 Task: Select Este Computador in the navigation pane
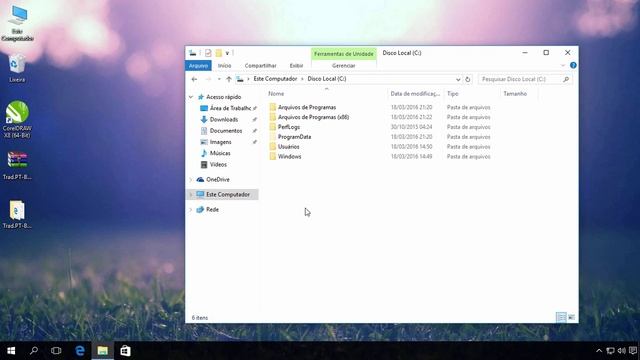pyautogui.click(x=228, y=195)
